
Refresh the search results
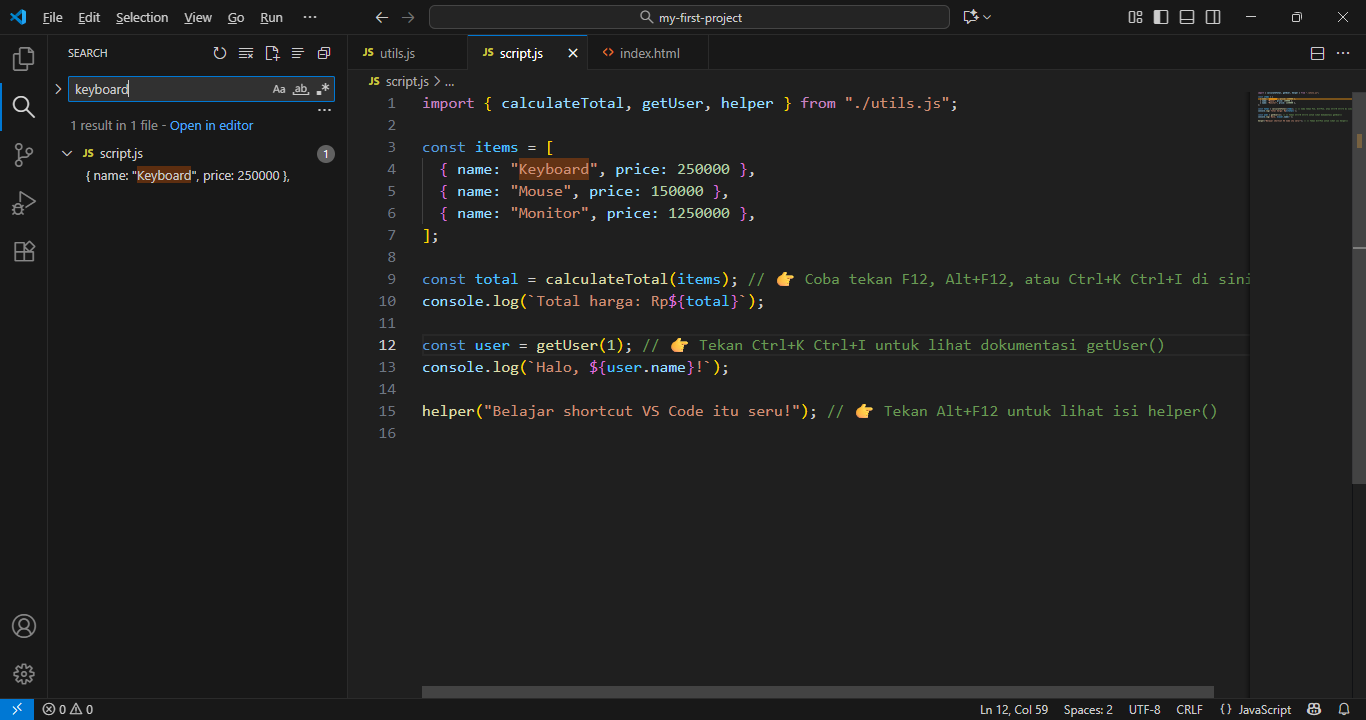coord(220,53)
